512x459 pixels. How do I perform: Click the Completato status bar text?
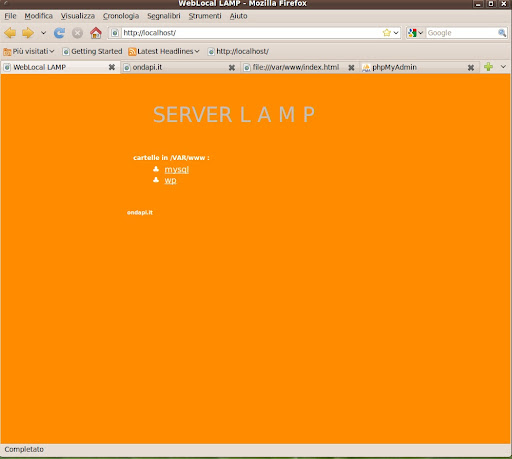(x=24, y=449)
